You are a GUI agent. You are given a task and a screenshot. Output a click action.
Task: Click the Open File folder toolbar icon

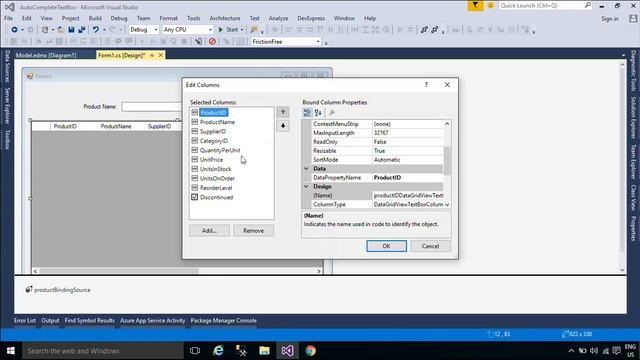click(61, 30)
